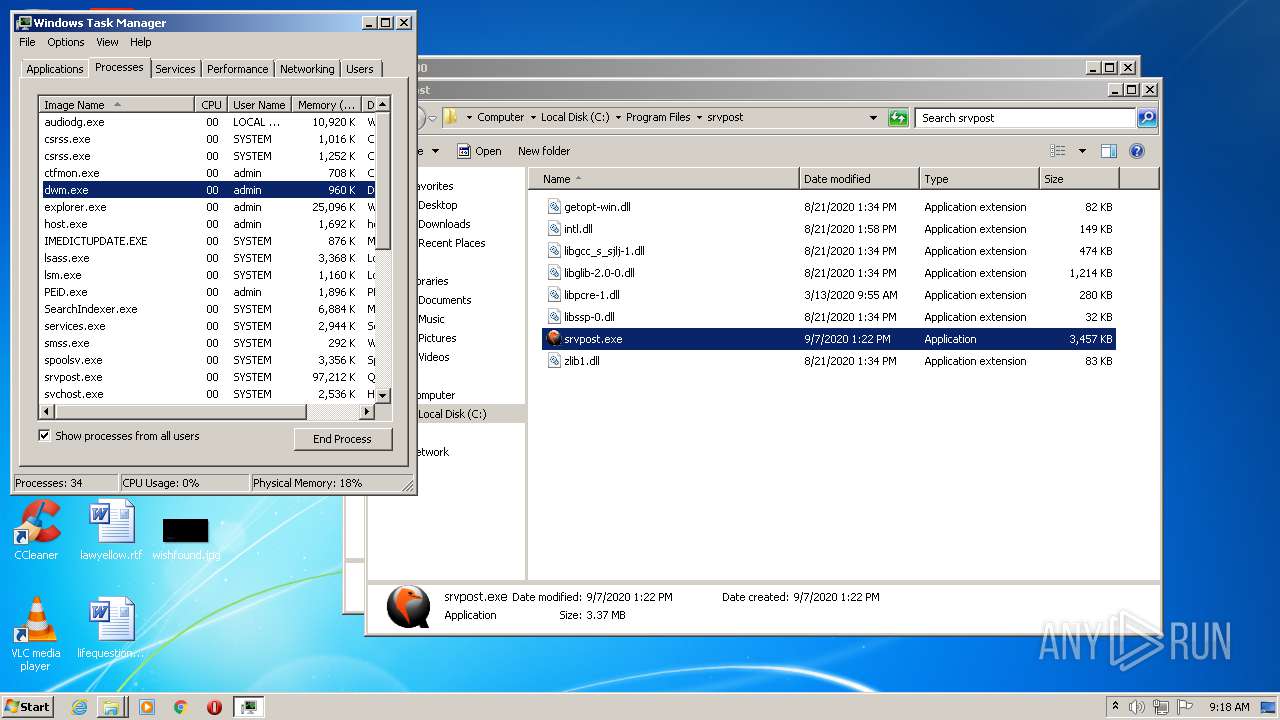This screenshot has height=720, width=1280.
Task: Click the taskbar clock showing 9:18 AM
Action: (x=1229, y=707)
